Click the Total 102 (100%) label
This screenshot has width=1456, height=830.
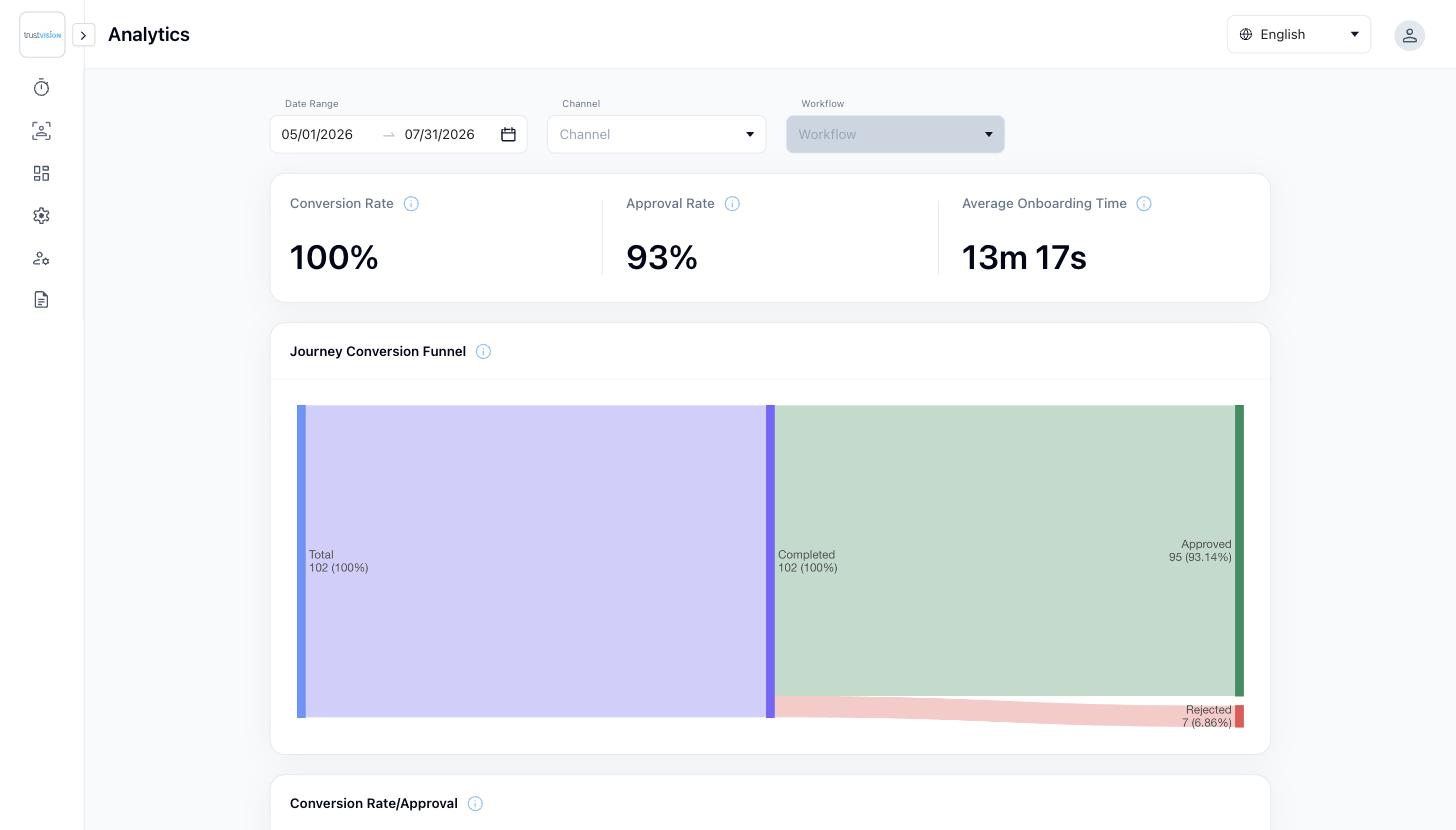[338, 561]
